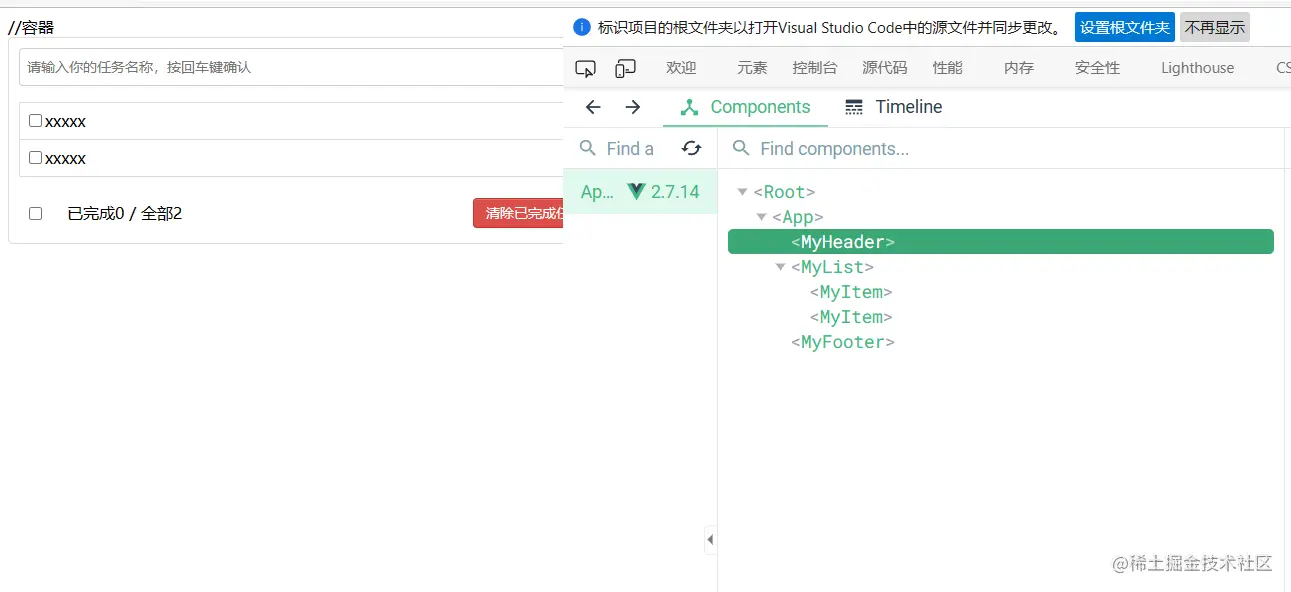Open the 性能 tab
The width and height of the screenshot is (1291, 592).
(948, 68)
